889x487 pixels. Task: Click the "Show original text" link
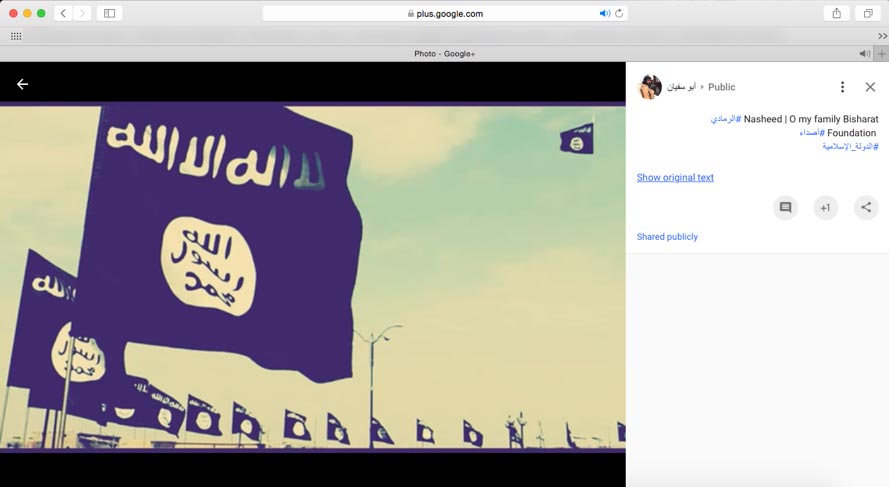click(x=675, y=178)
